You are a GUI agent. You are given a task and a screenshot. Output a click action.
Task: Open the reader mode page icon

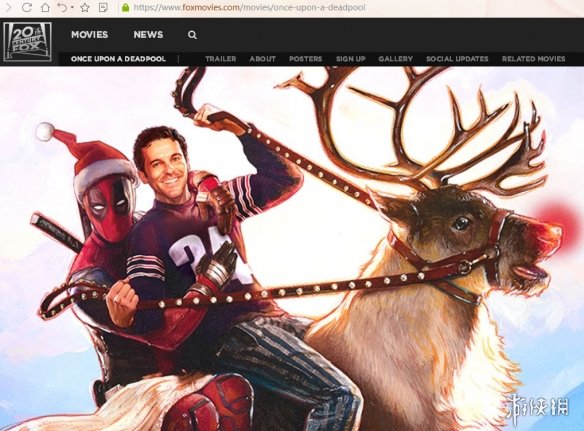click(103, 7)
